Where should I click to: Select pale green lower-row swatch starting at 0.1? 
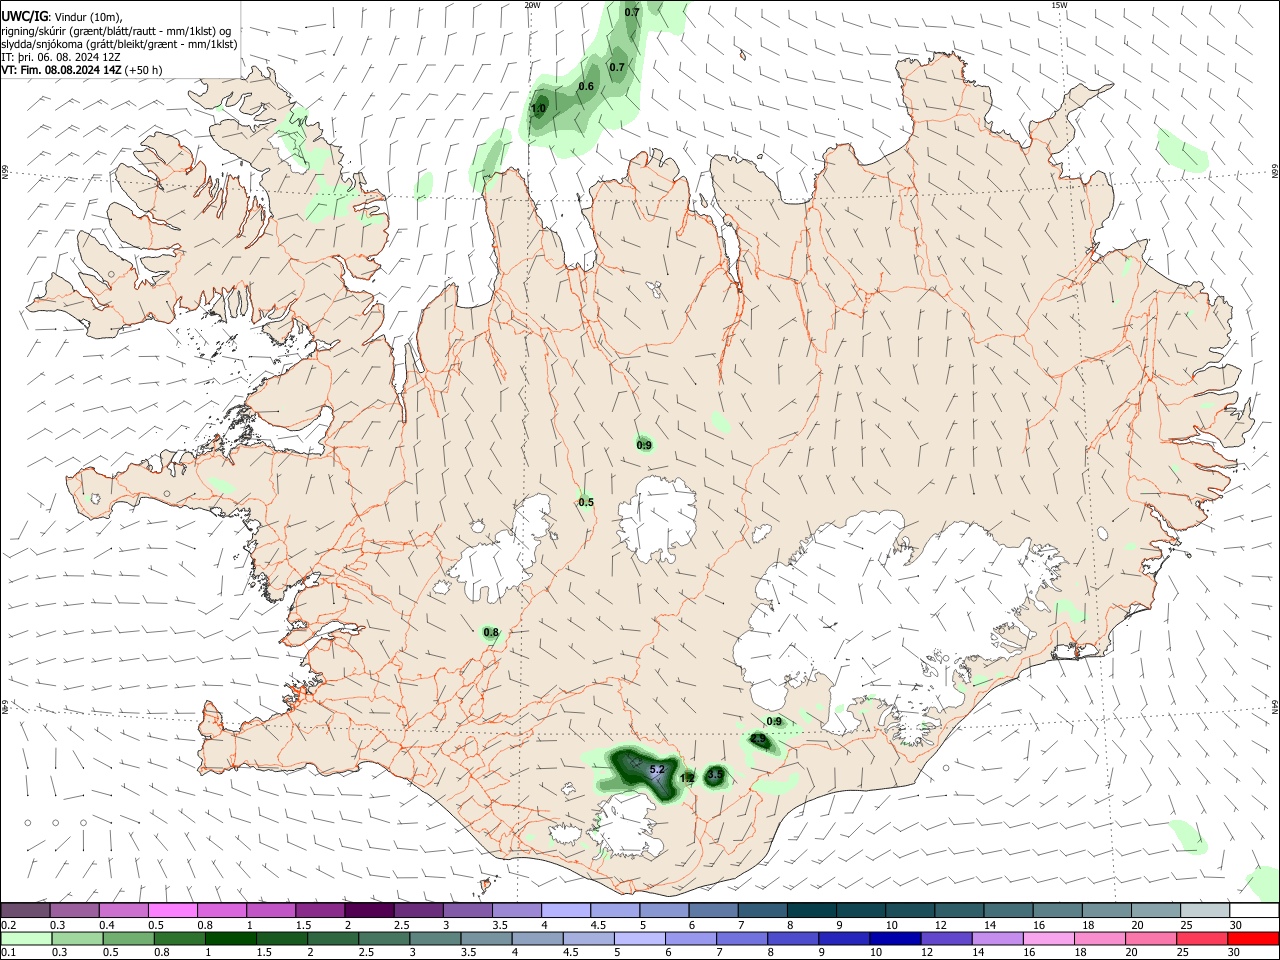coord(26,939)
